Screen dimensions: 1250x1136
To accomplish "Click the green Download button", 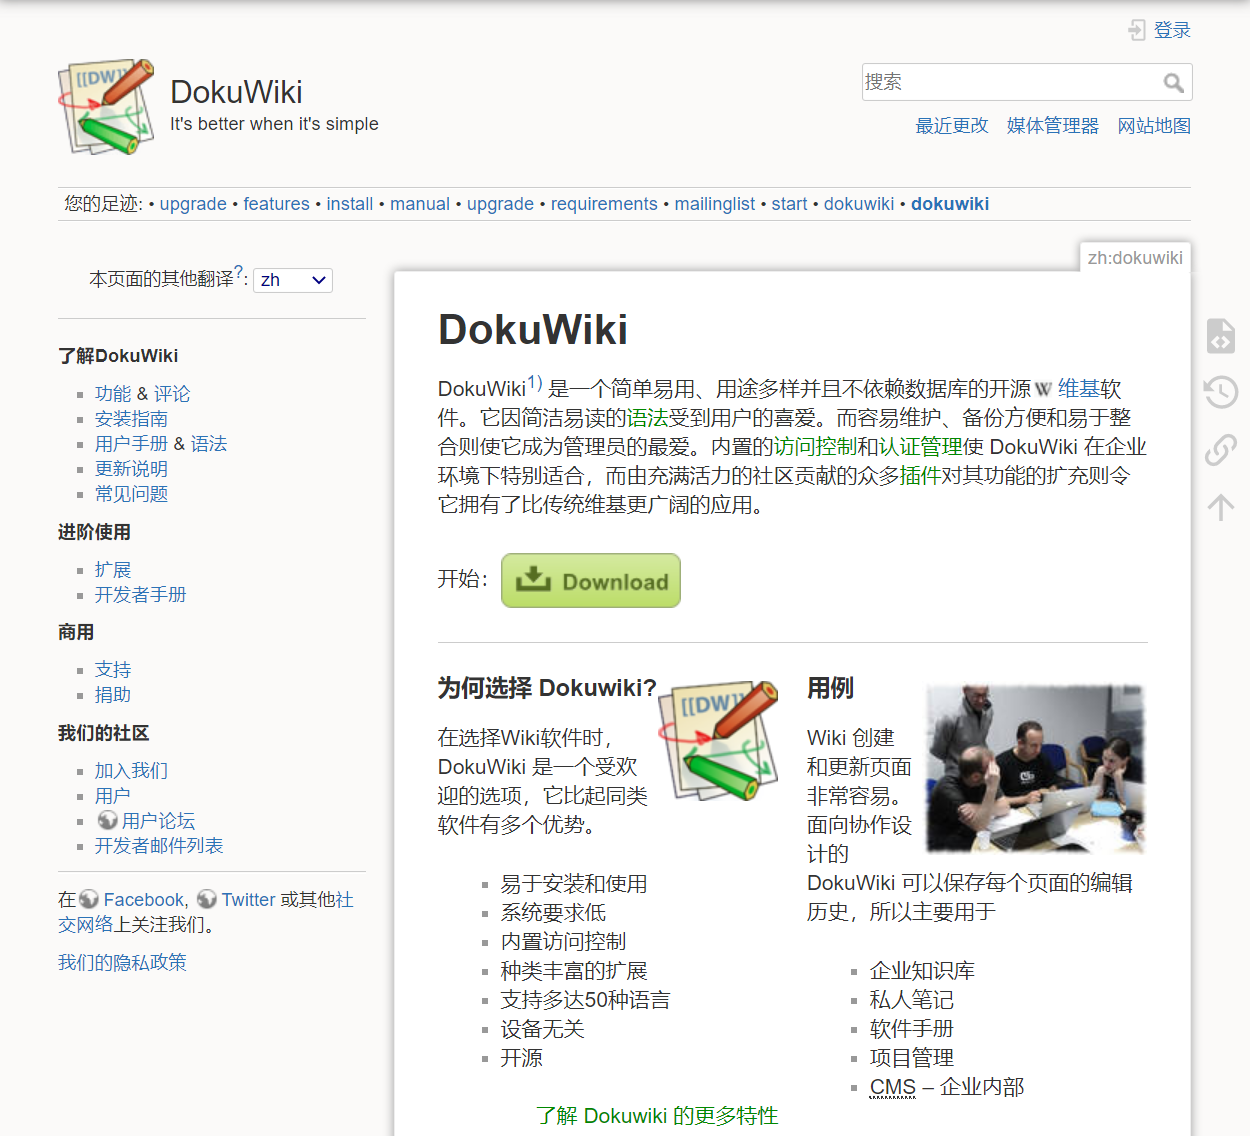I will coord(590,580).
